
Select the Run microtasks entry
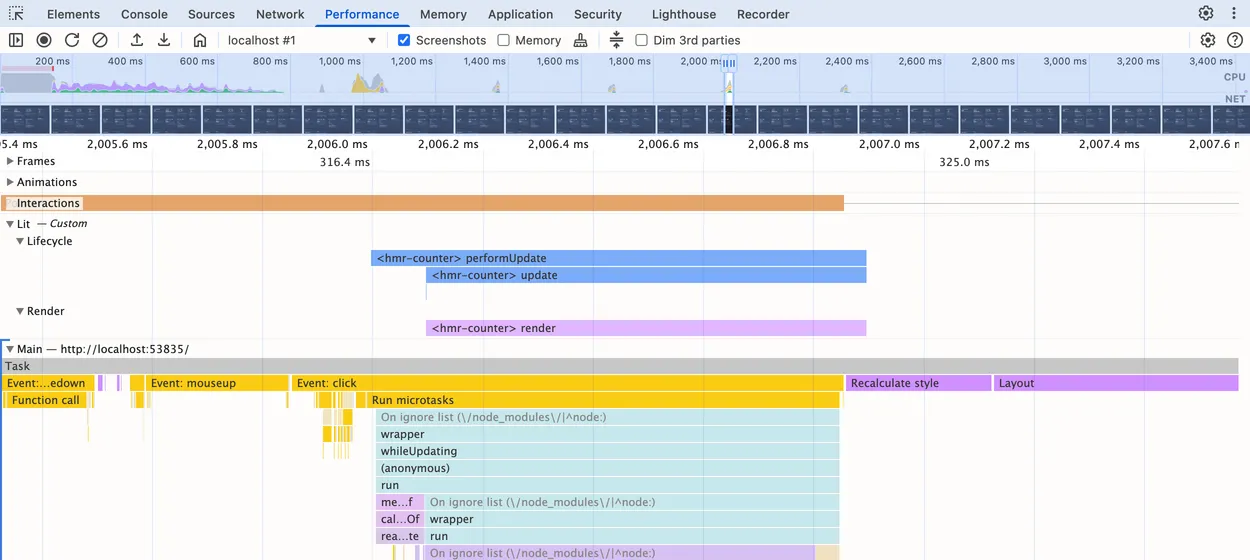[603, 400]
